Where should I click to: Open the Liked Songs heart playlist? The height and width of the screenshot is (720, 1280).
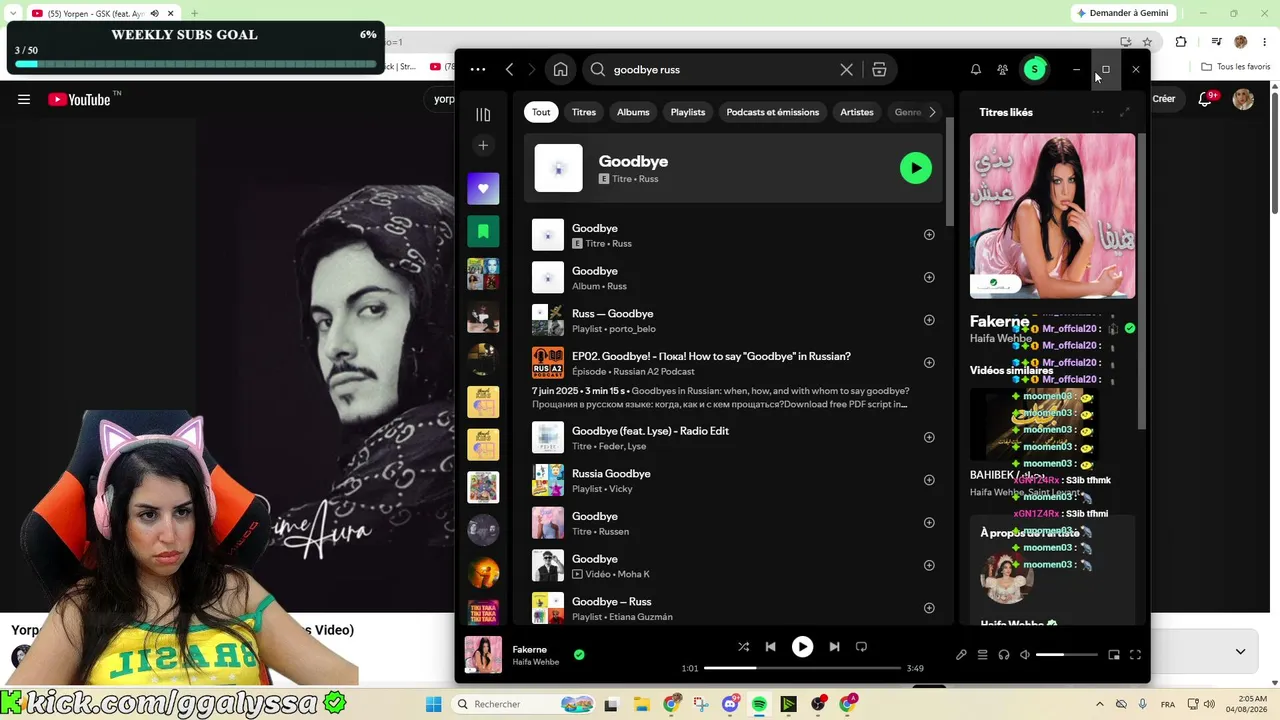tap(483, 188)
